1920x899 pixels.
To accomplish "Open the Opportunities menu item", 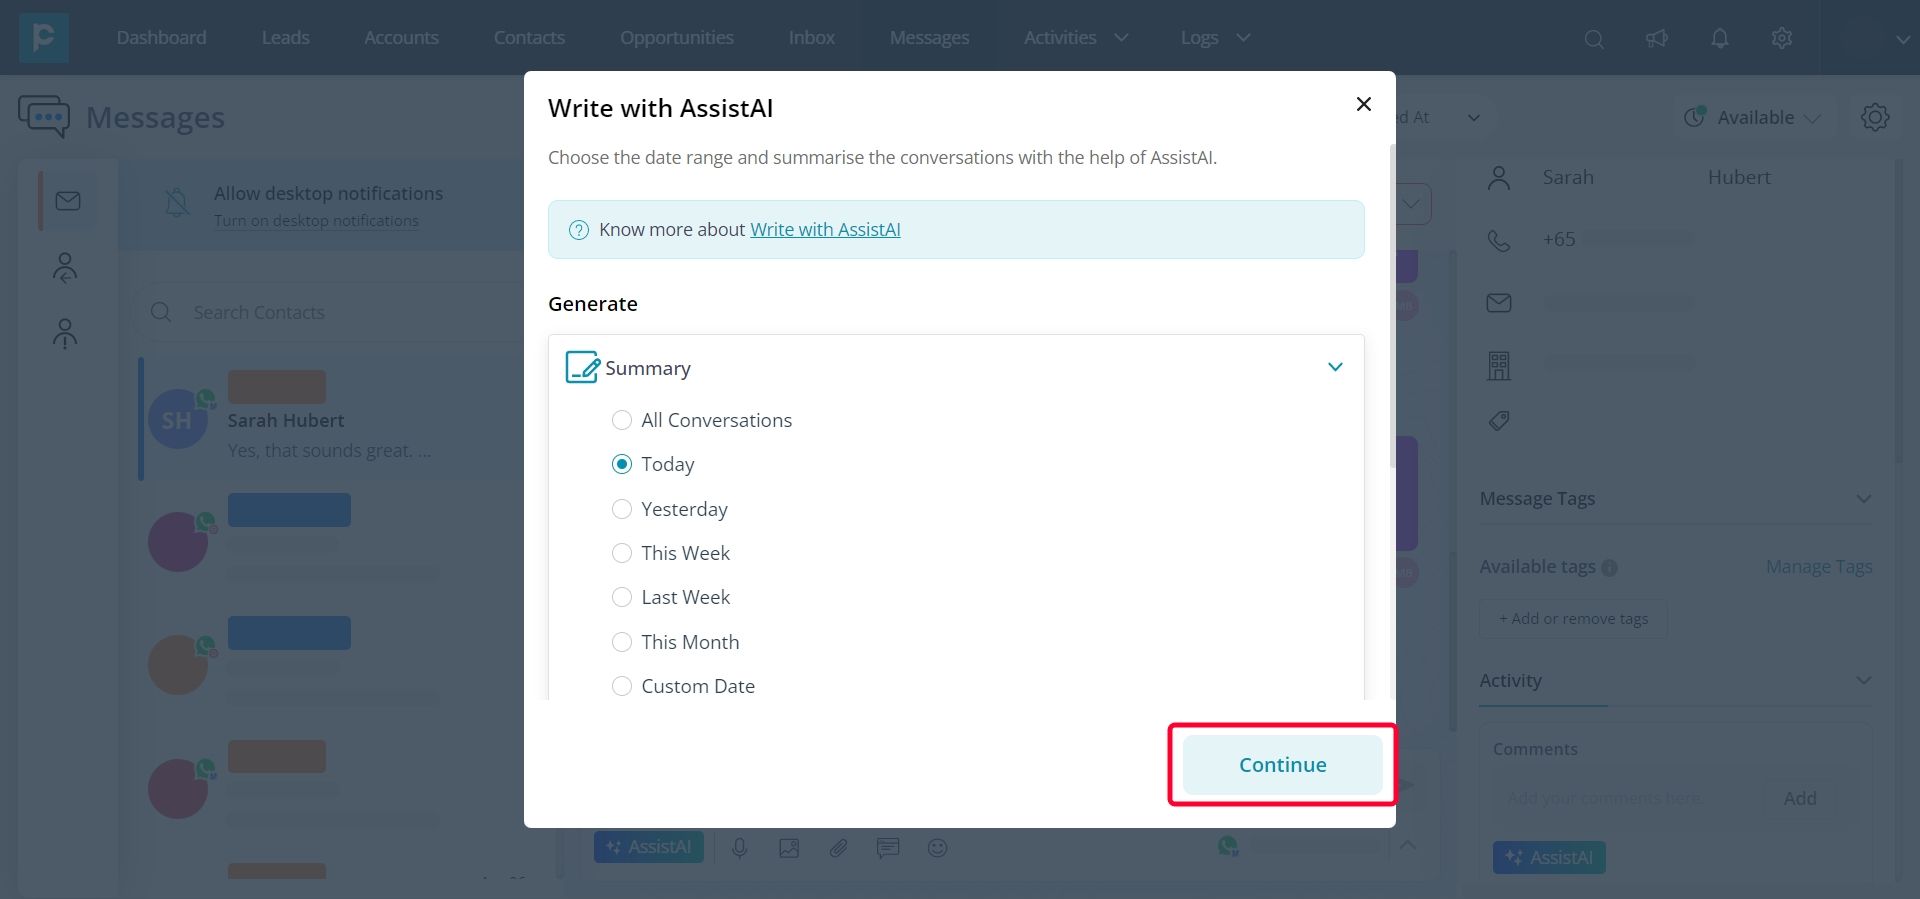I will tap(677, 38).
